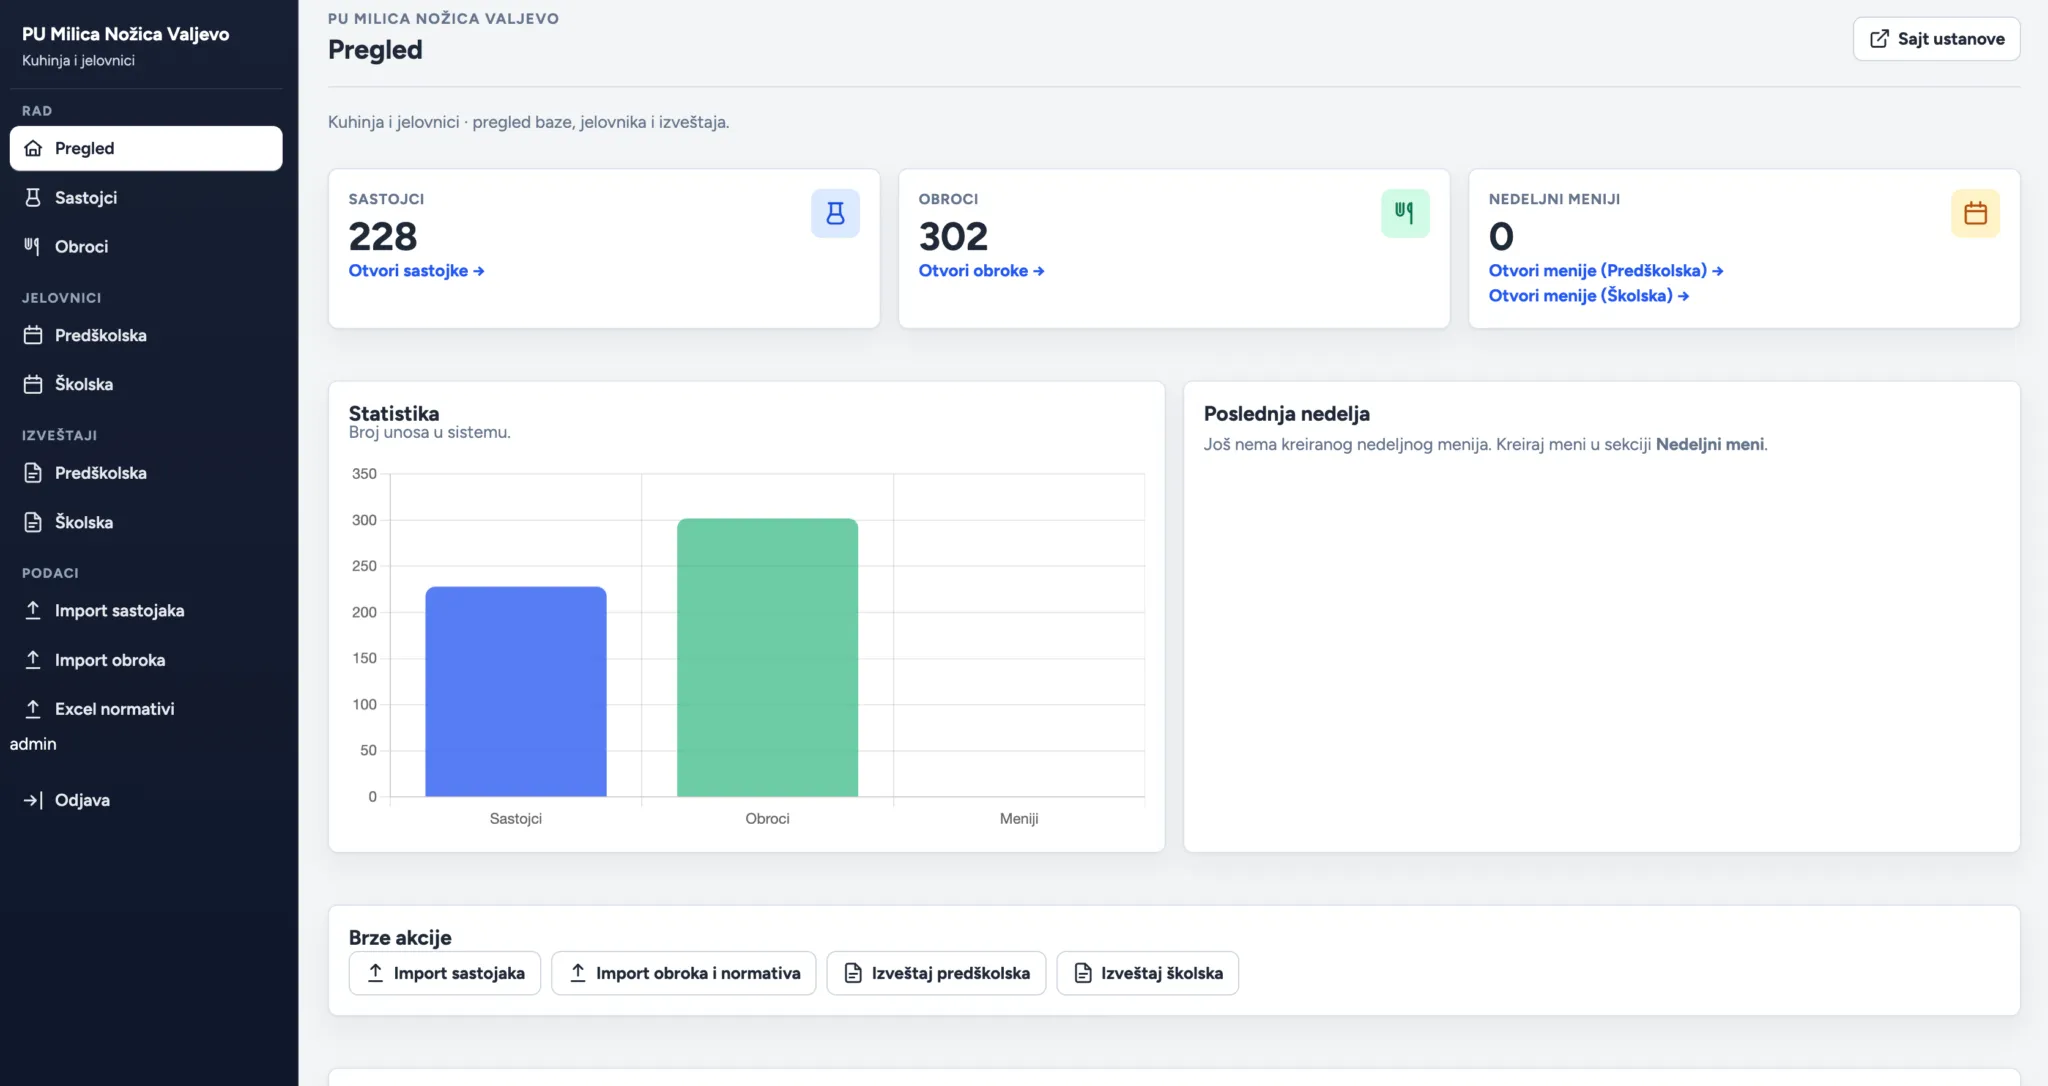Select Import sastojaka in sidebar
2048x1086 pixels.
(146, 610)
